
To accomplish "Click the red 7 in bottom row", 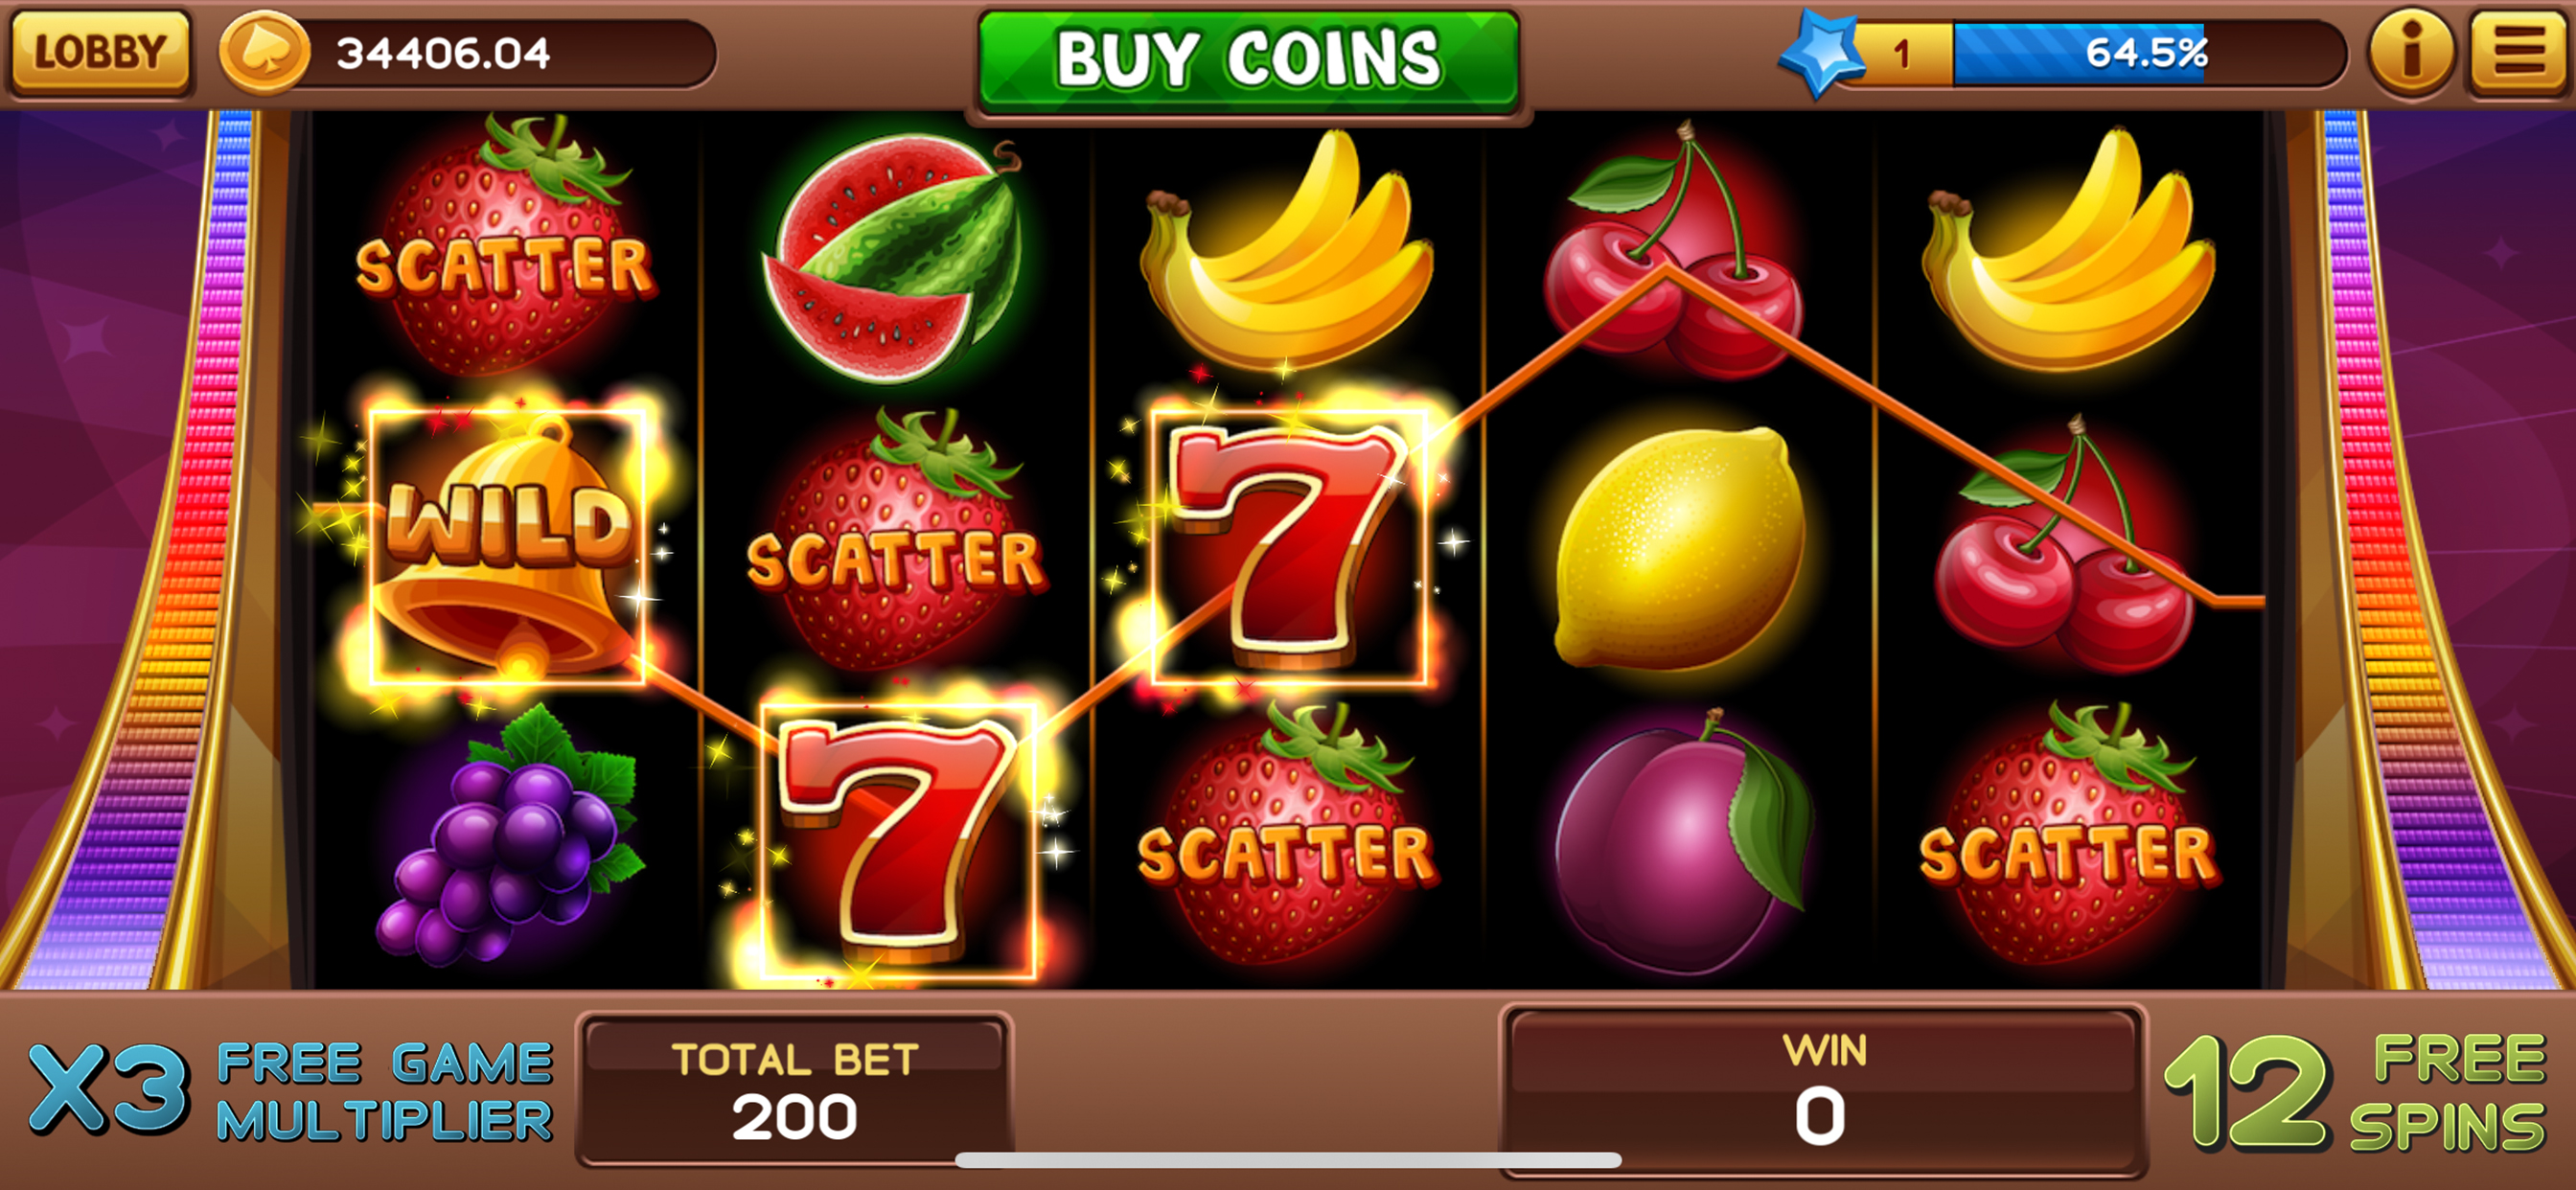I will (x=898, y=840).
